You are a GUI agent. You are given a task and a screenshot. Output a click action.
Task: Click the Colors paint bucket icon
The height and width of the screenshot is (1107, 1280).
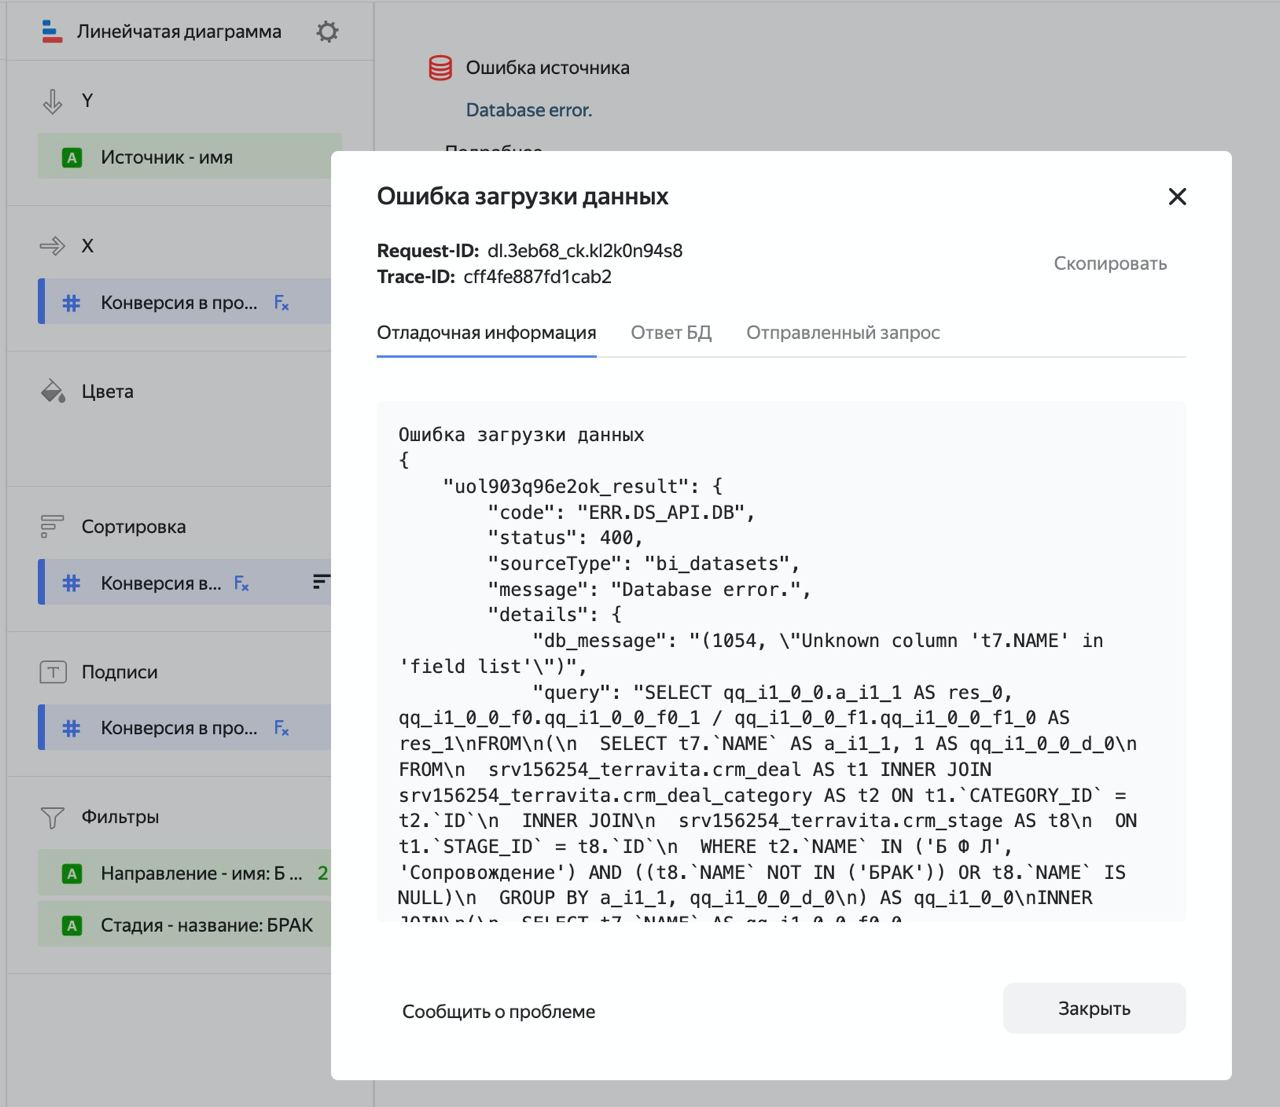coord(52,391)
